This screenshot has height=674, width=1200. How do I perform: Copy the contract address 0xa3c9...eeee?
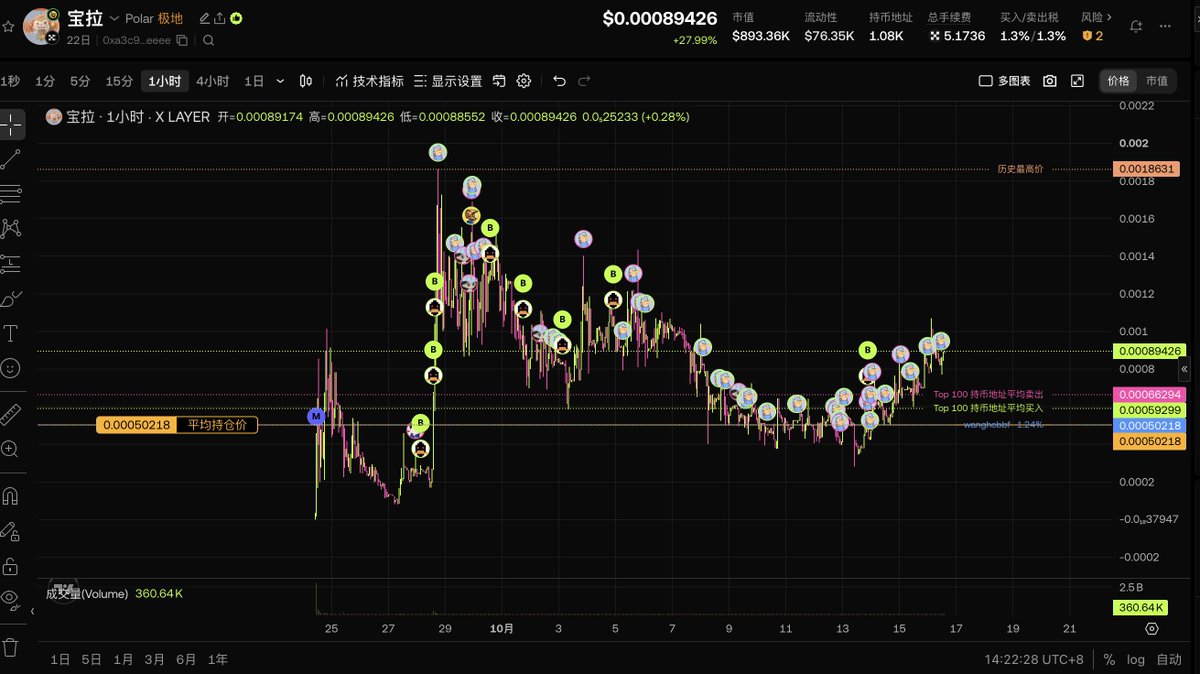point(181,41)
